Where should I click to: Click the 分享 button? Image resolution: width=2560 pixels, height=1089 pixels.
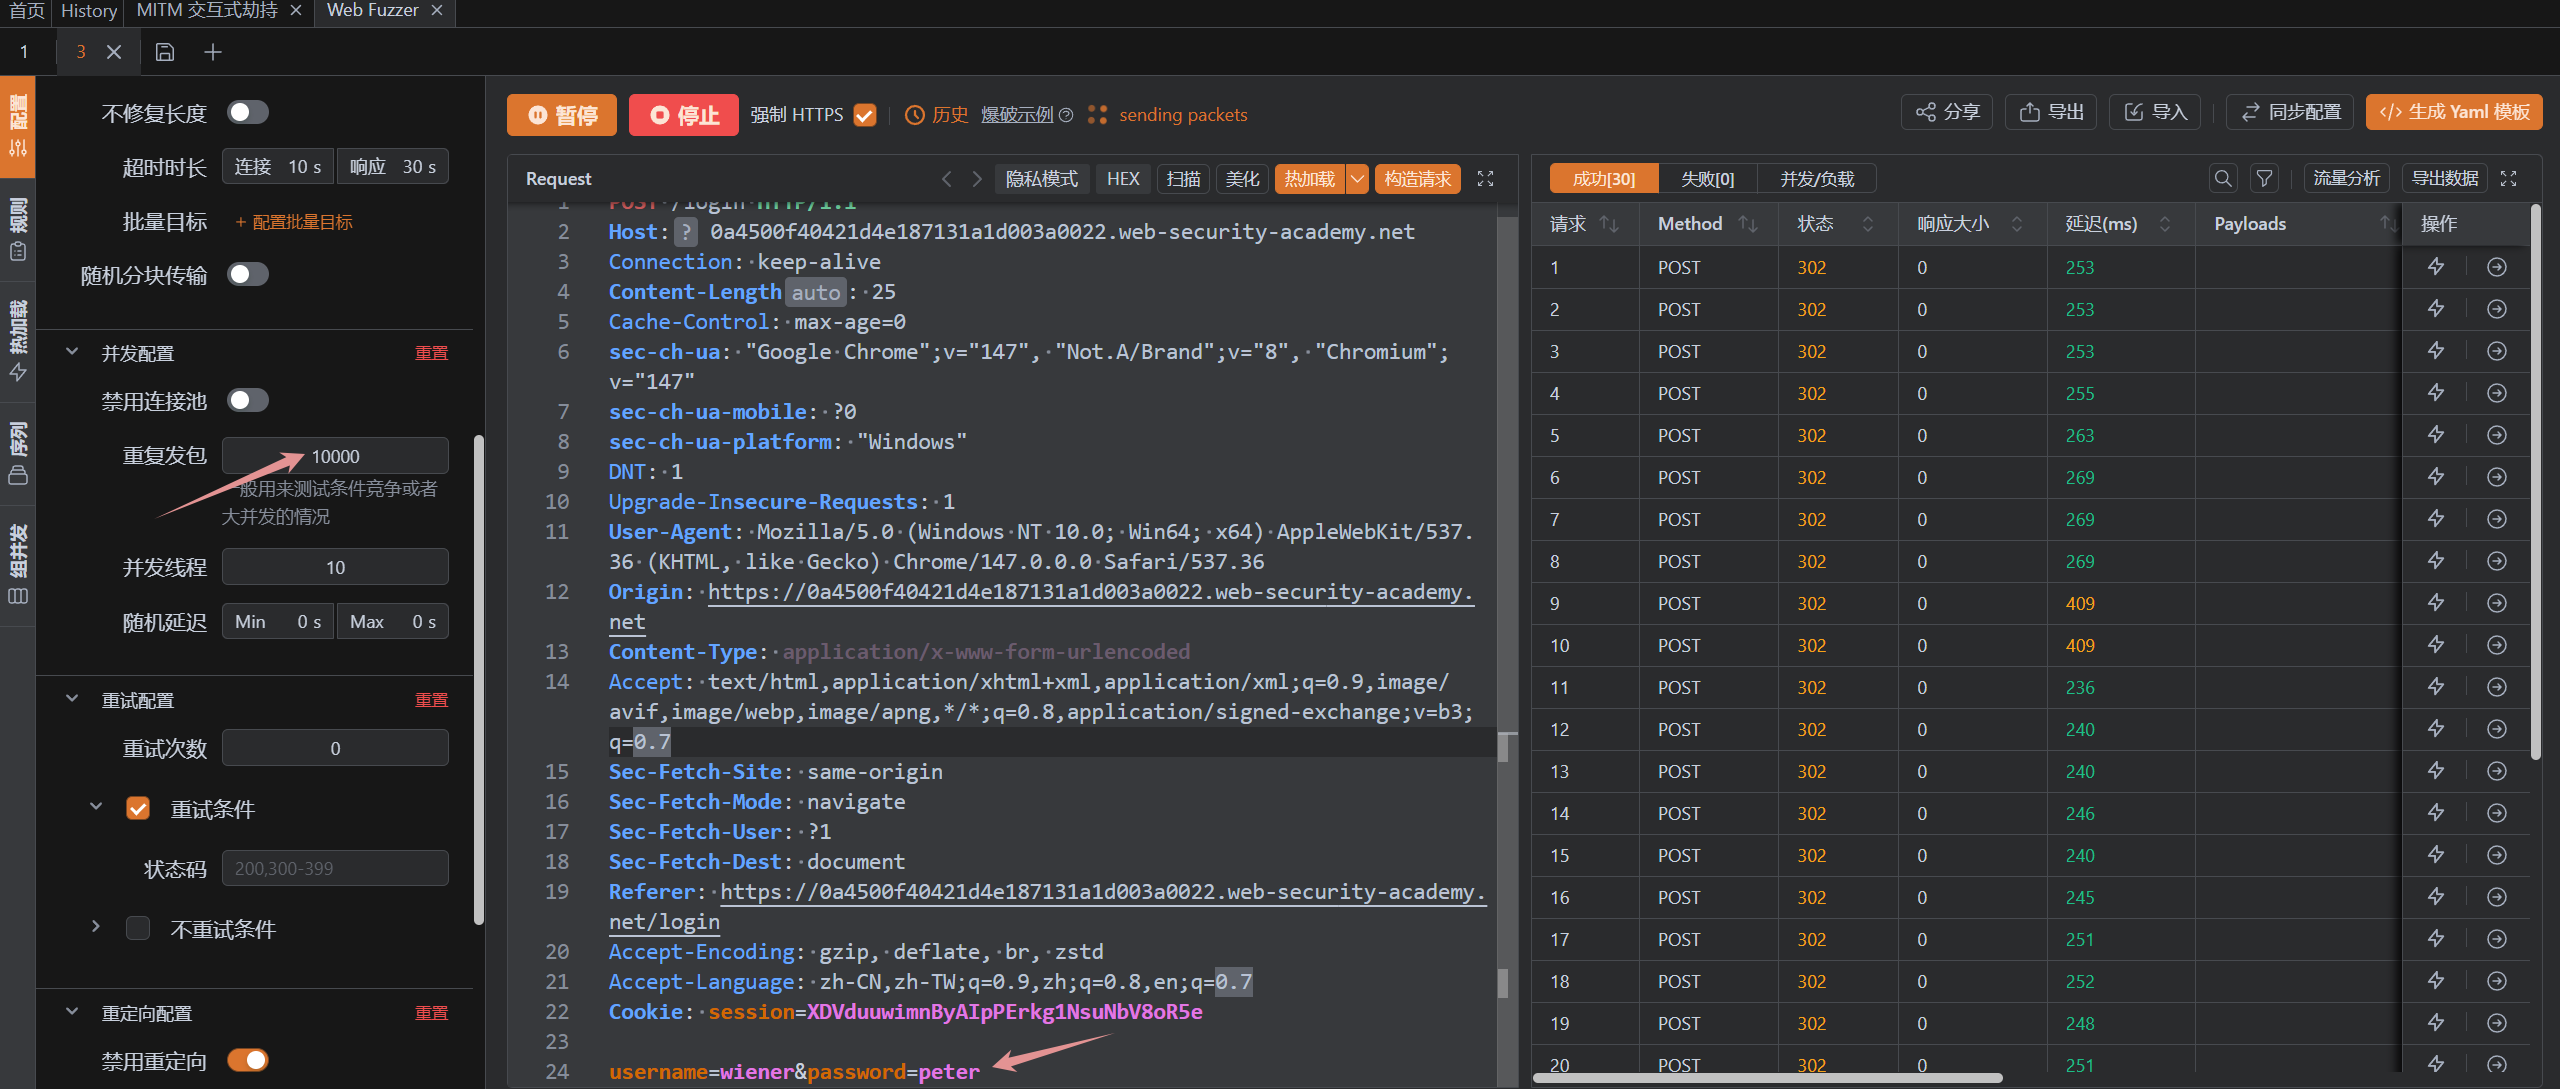point(1947,112)
